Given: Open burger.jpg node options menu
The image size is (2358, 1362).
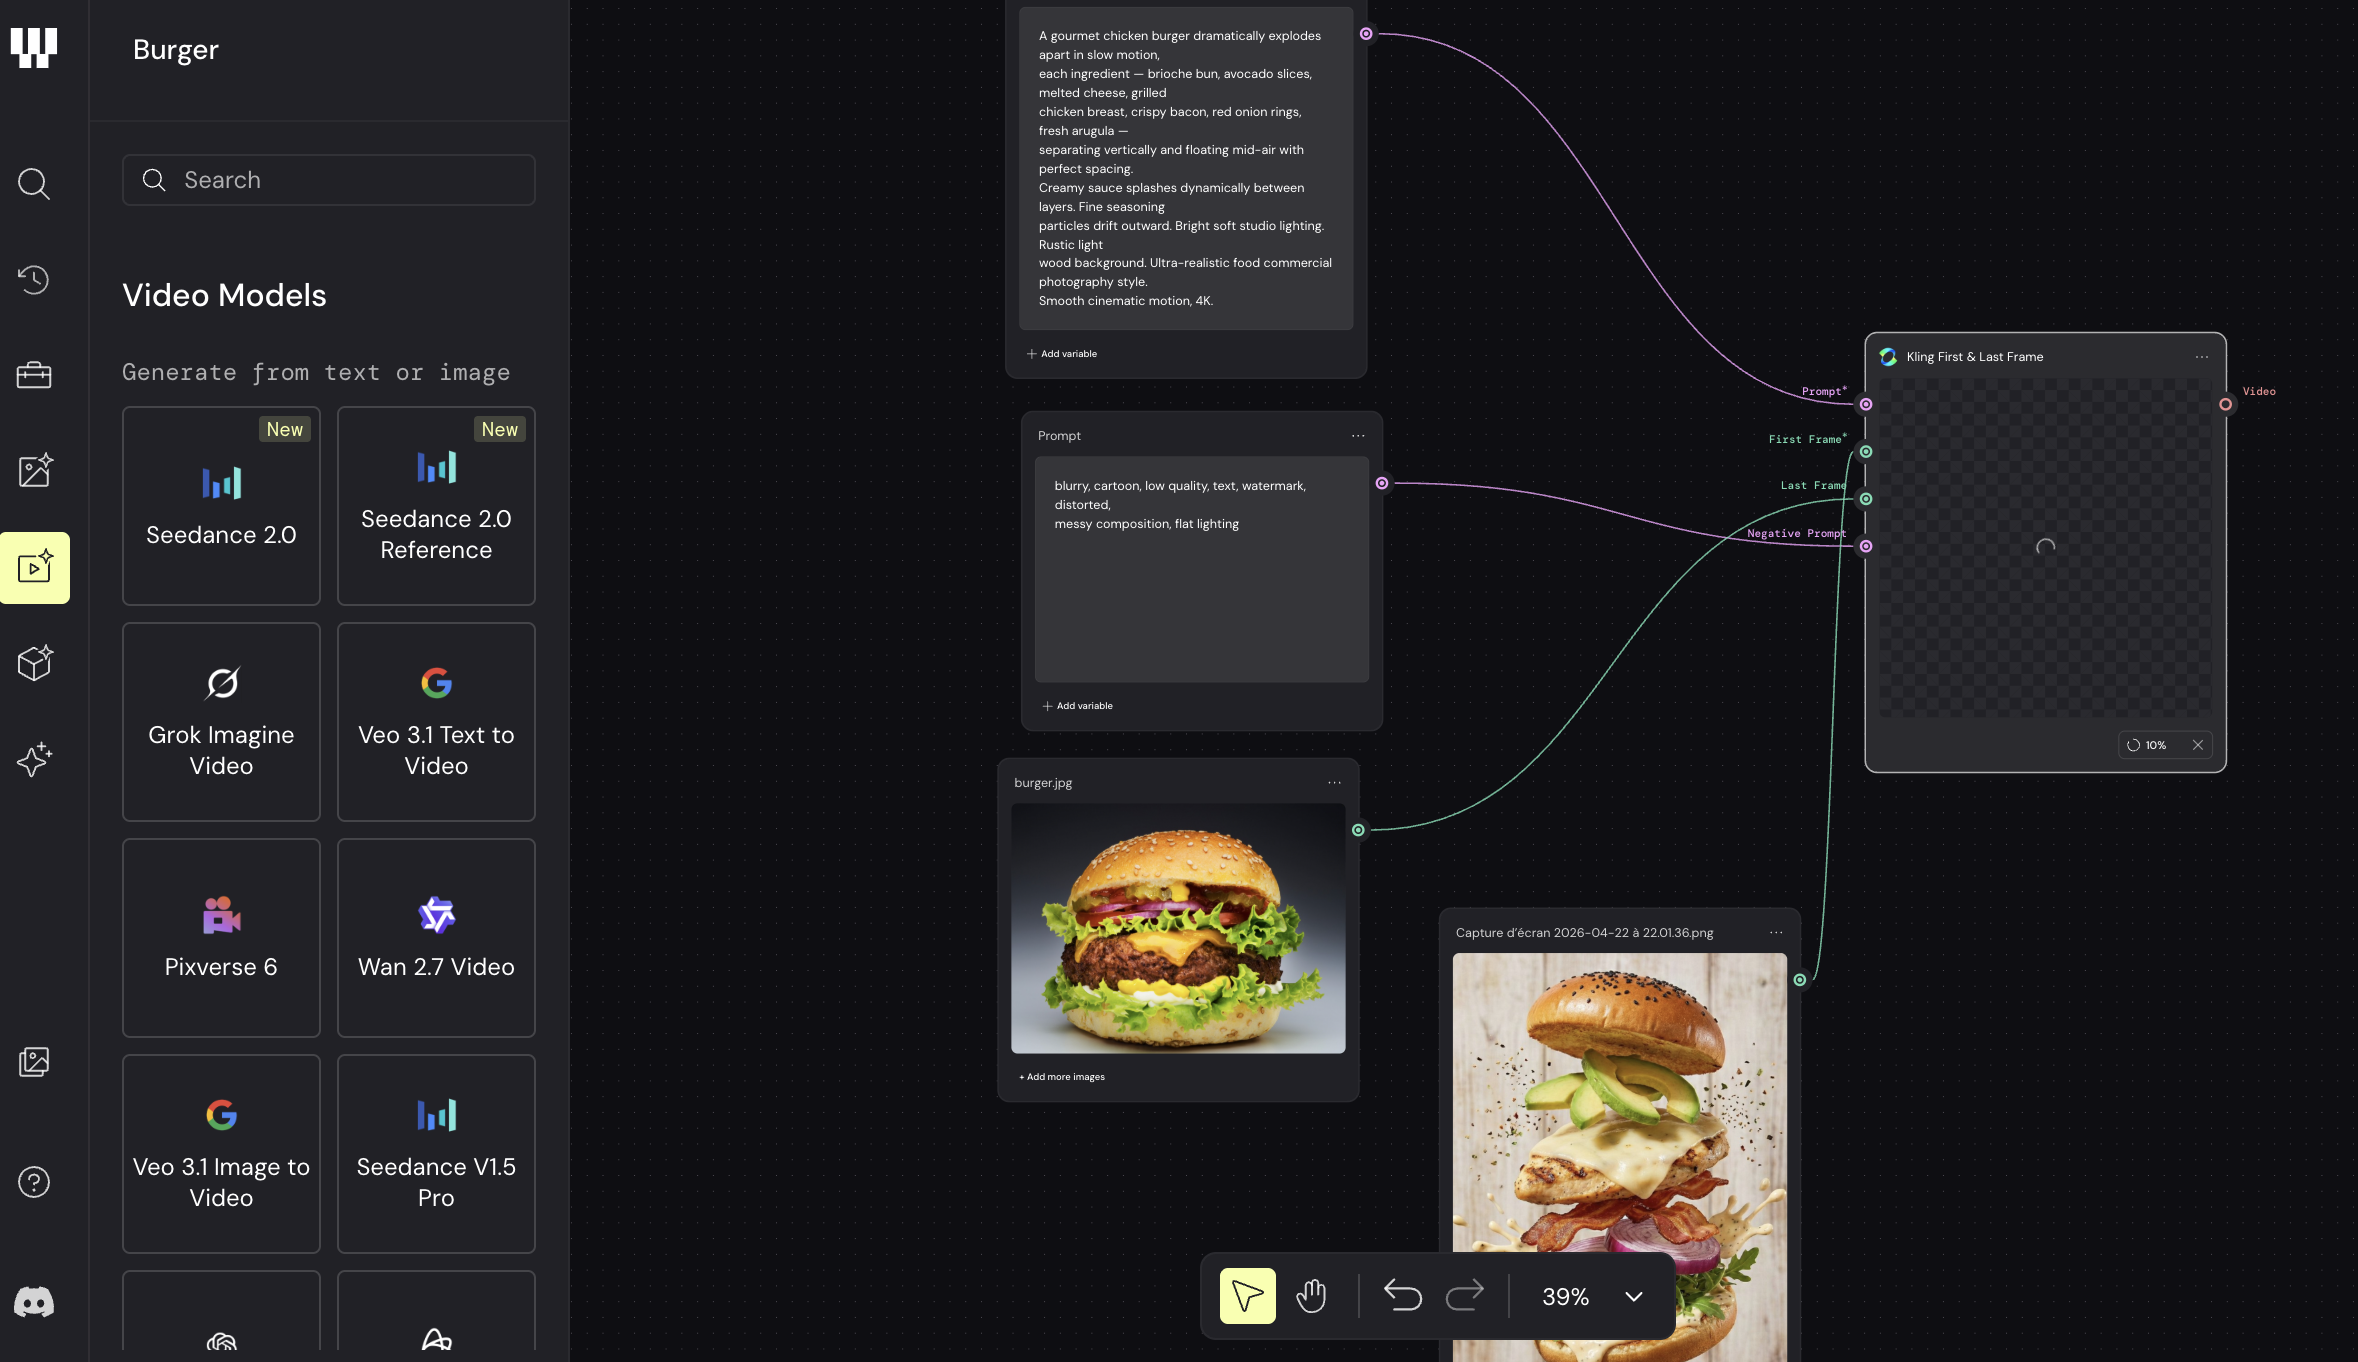Looking at the screenshot, I should pyautogui.click(x=1334, y=783).
